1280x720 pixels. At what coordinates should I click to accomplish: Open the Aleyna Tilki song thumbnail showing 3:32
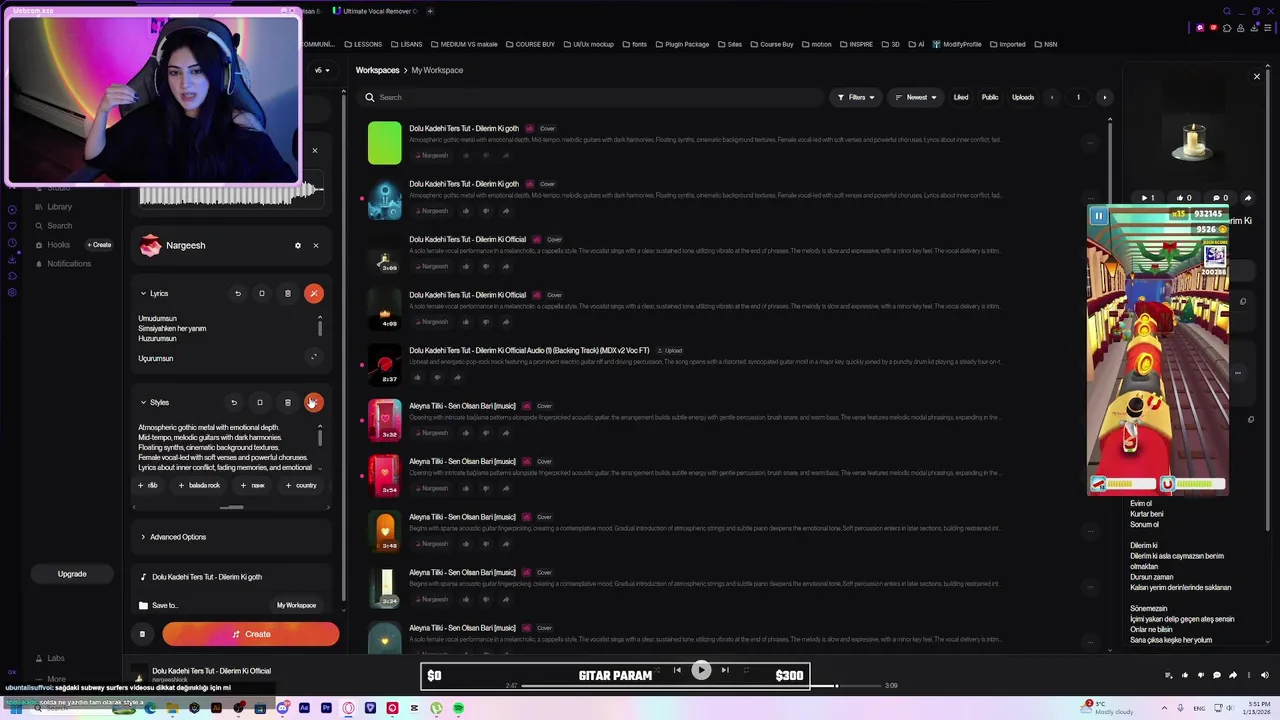click(x=385, y=421)
